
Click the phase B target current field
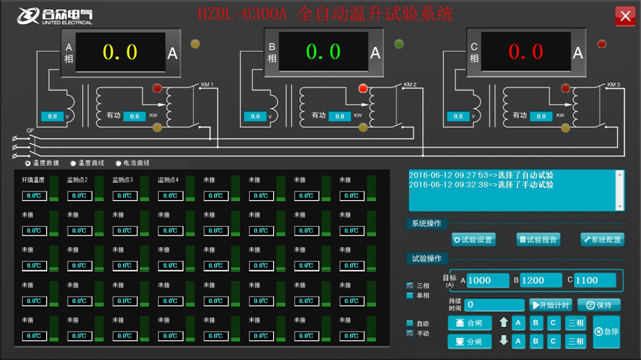click(541, 280)
